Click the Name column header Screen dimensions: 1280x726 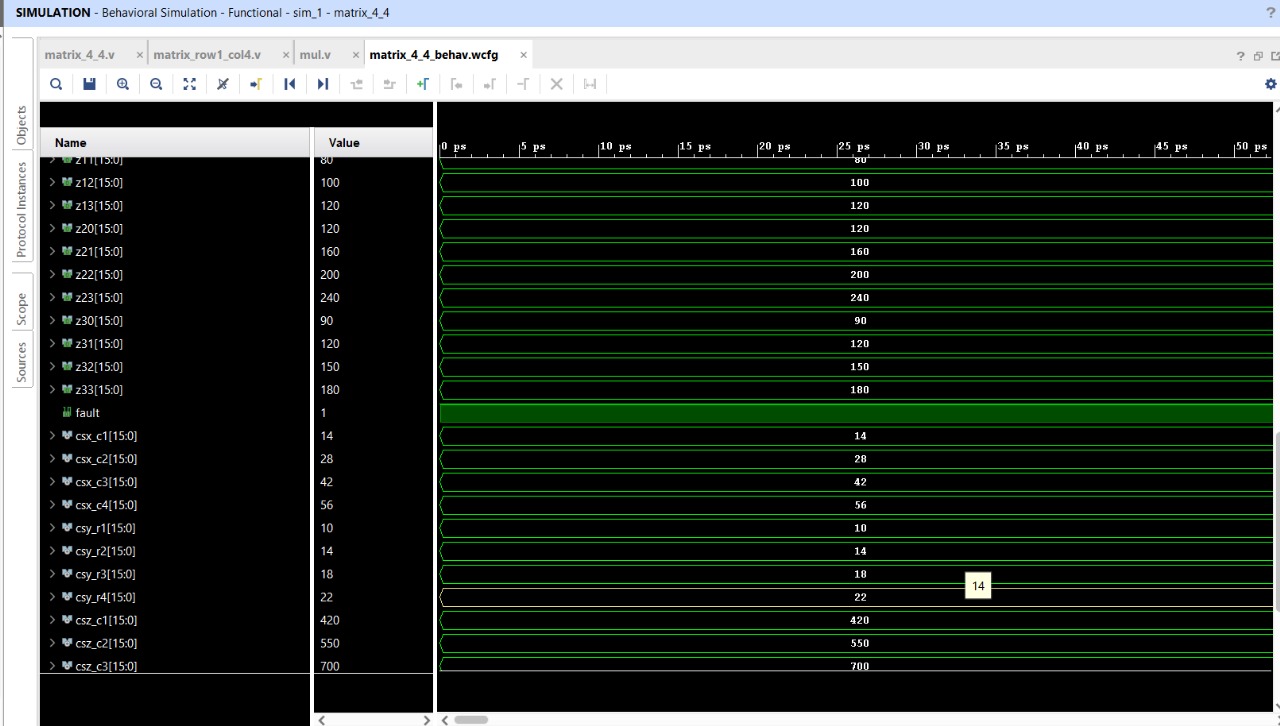(x=69, y=142)
